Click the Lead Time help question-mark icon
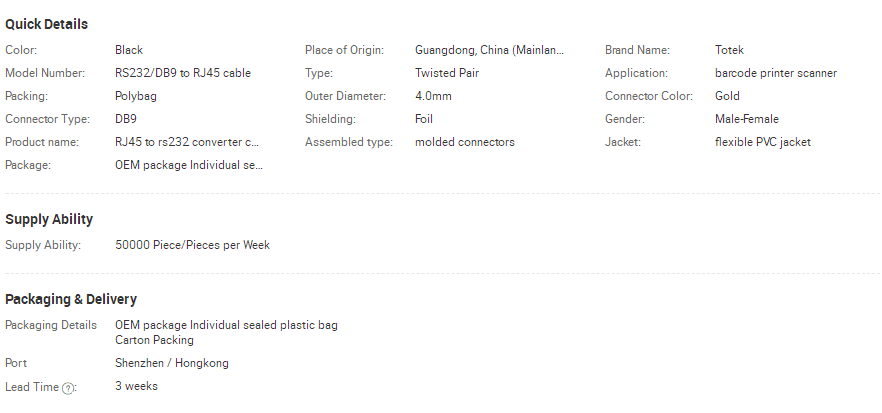The image size is (882, 413). (68, 388)
